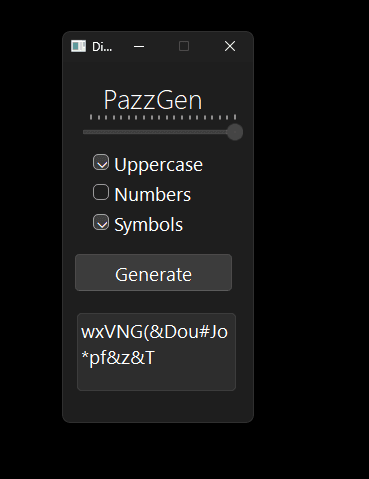The width and height of the screenshot is (369, 479).
Task: Enable the Numbers checkbox
Action: coord(101,192)
